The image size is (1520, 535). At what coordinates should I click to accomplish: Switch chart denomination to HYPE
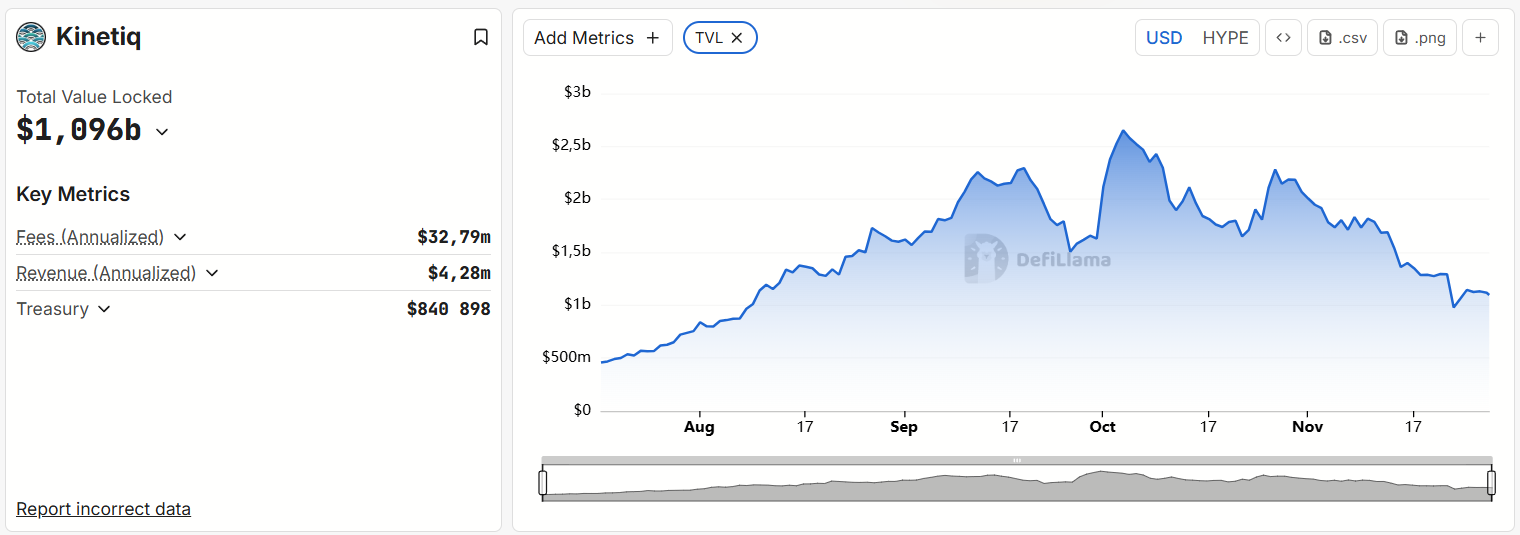click(1225, 38)
